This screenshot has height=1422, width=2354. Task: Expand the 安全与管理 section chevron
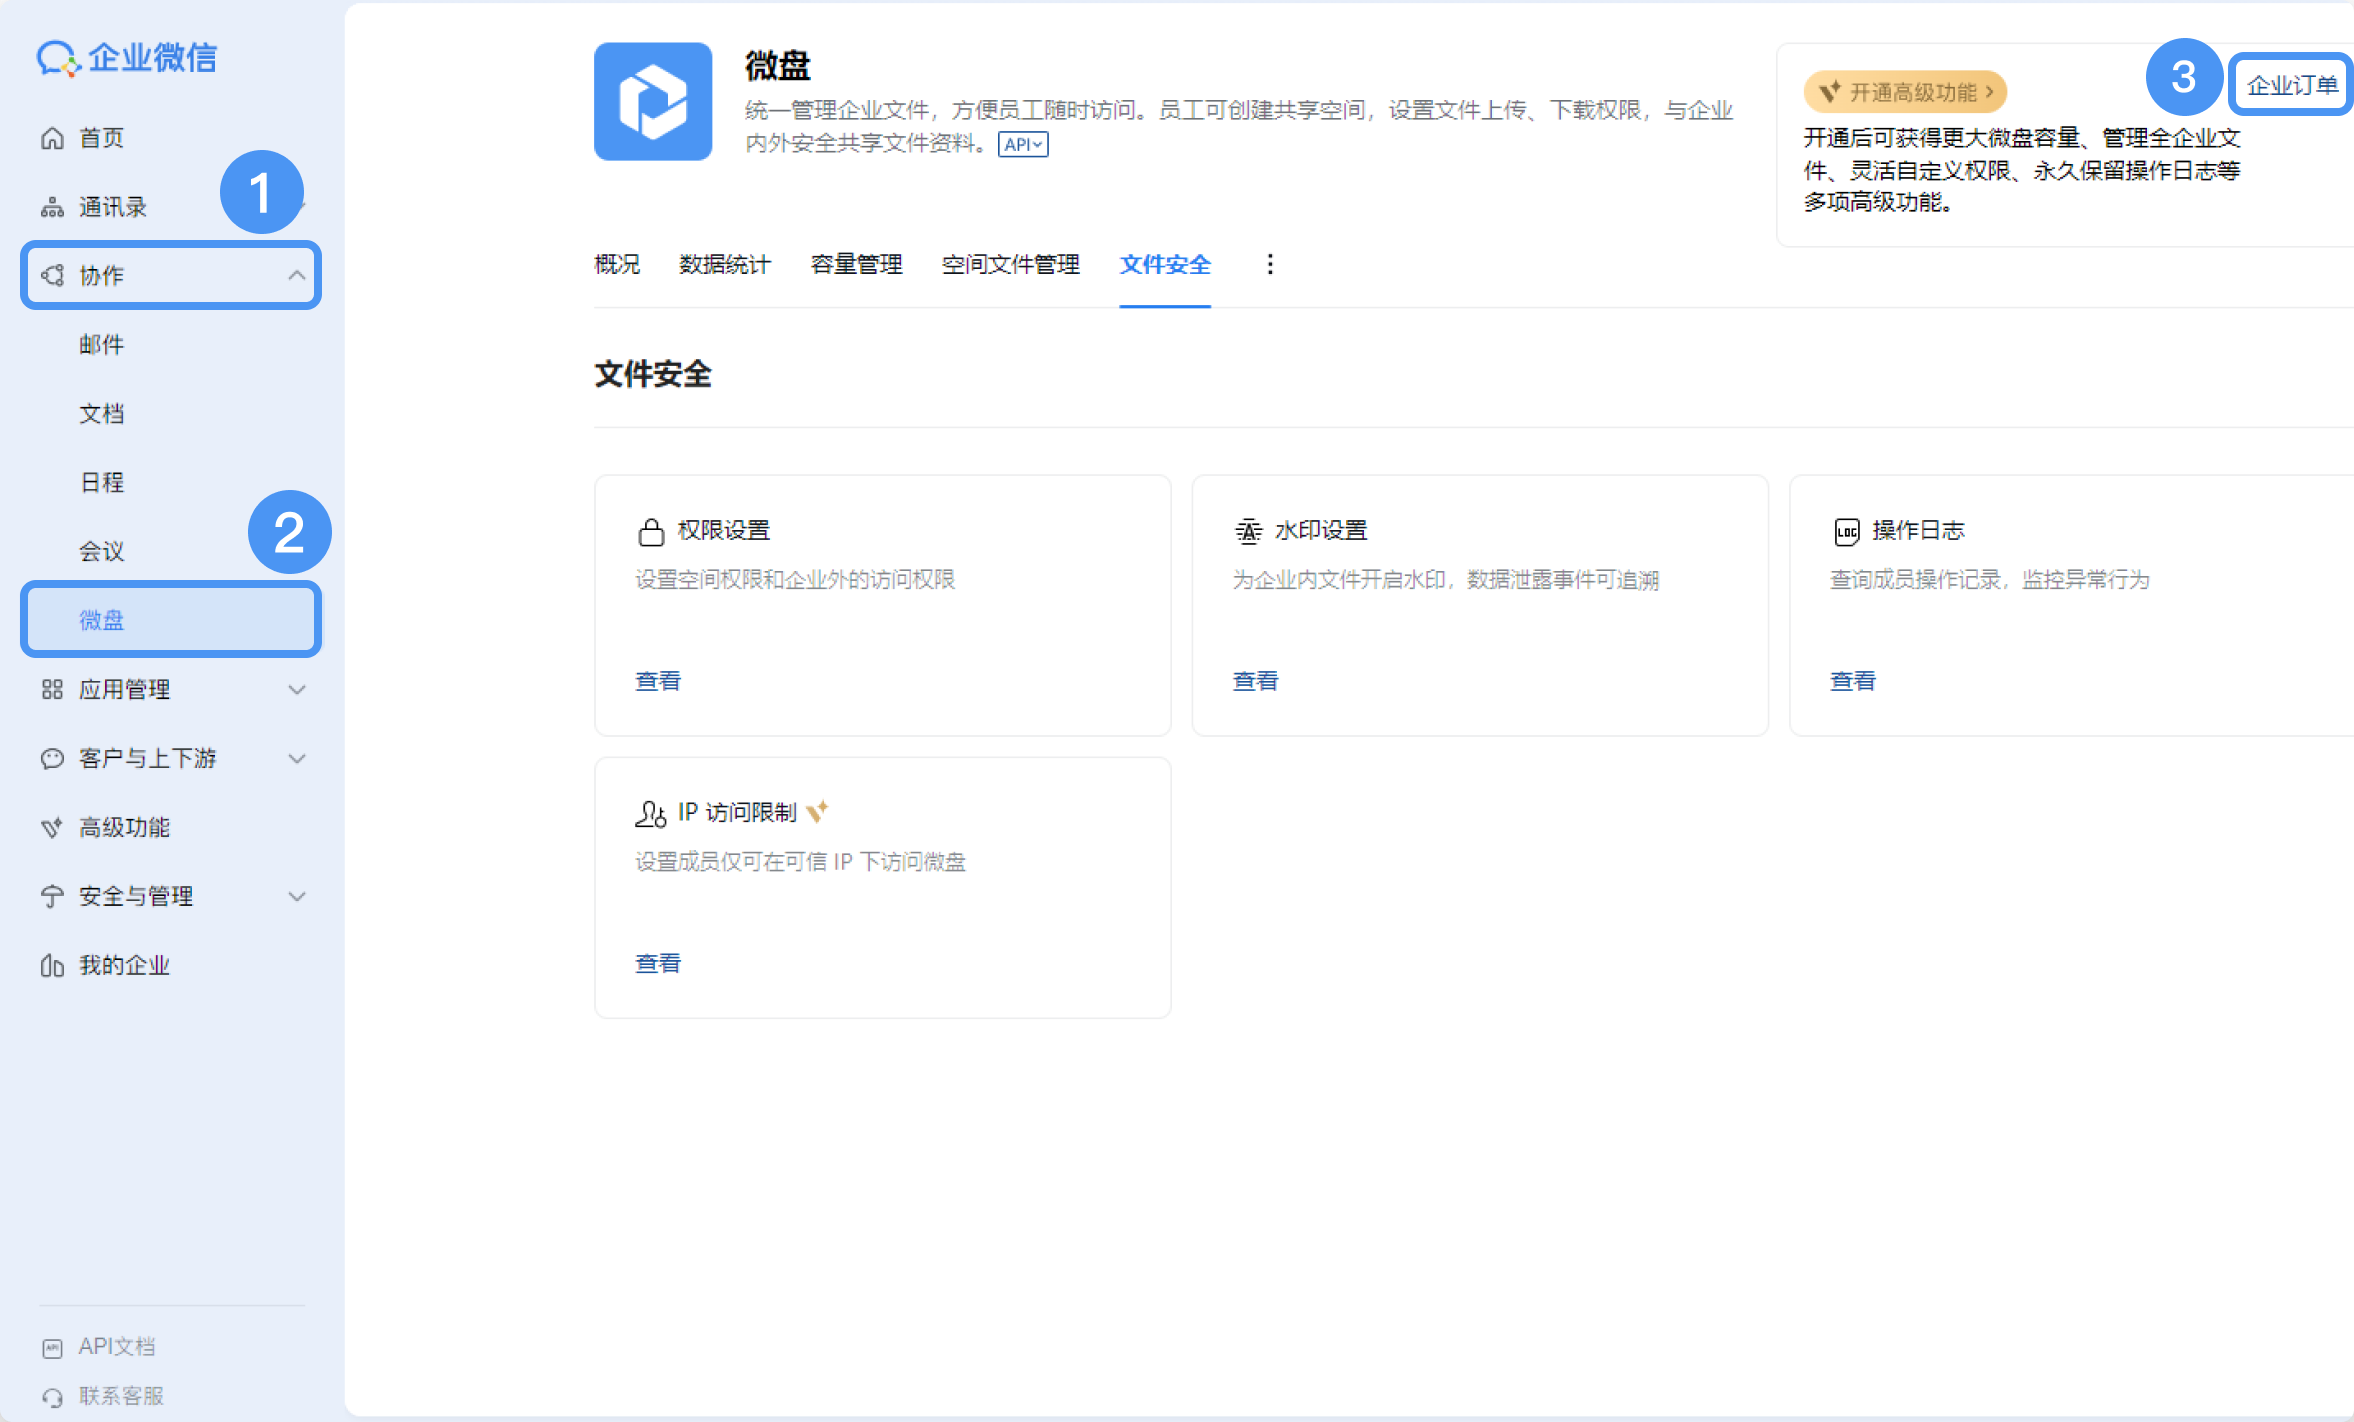[x=297, y=896]
